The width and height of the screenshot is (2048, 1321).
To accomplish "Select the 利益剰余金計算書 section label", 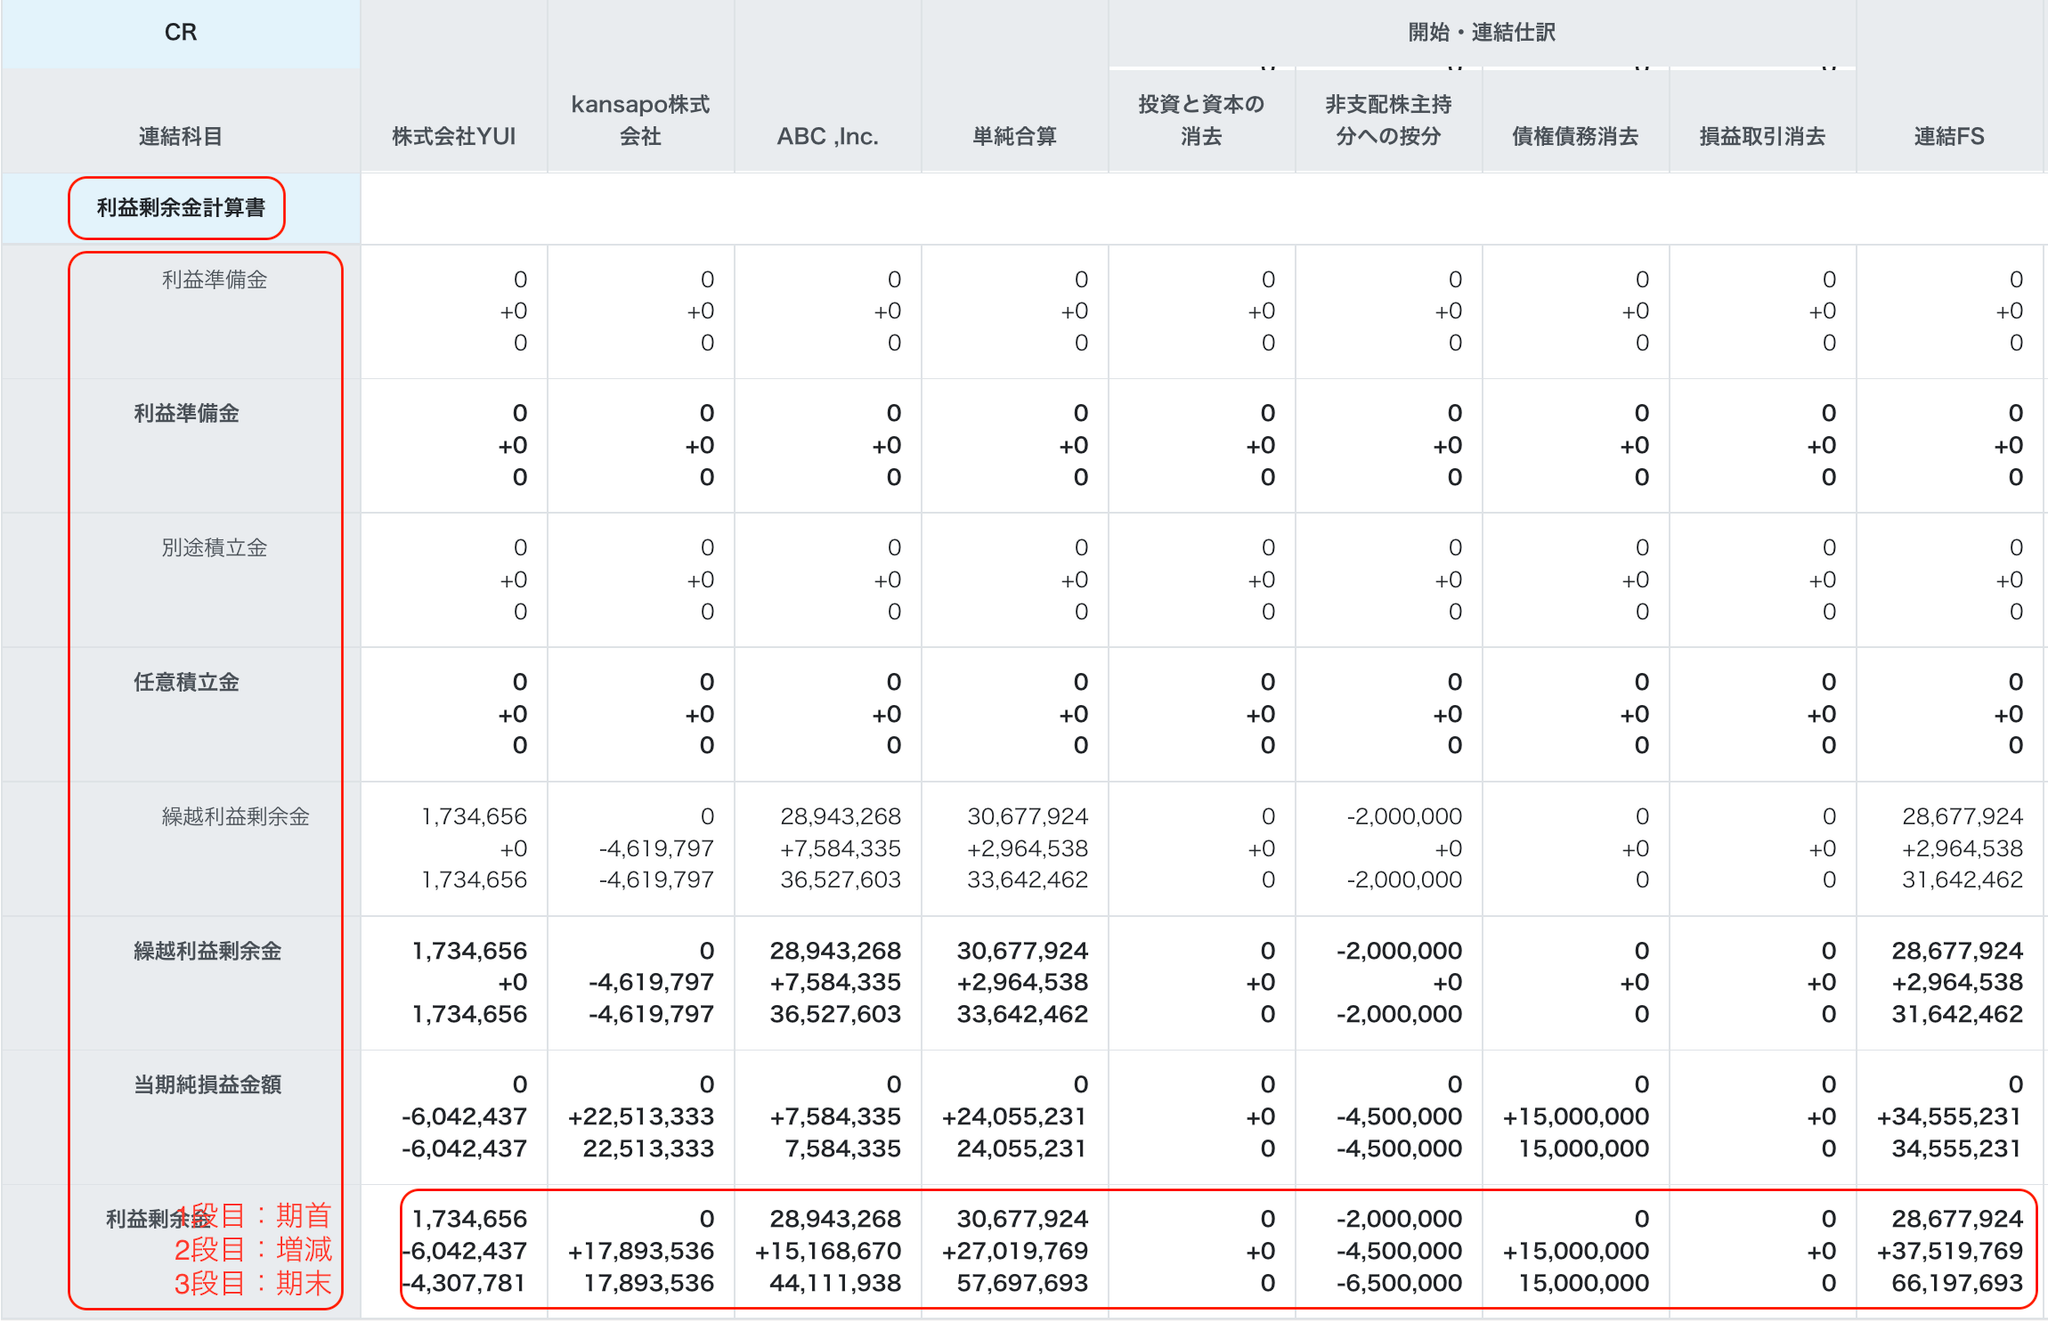I will (180, 208).
